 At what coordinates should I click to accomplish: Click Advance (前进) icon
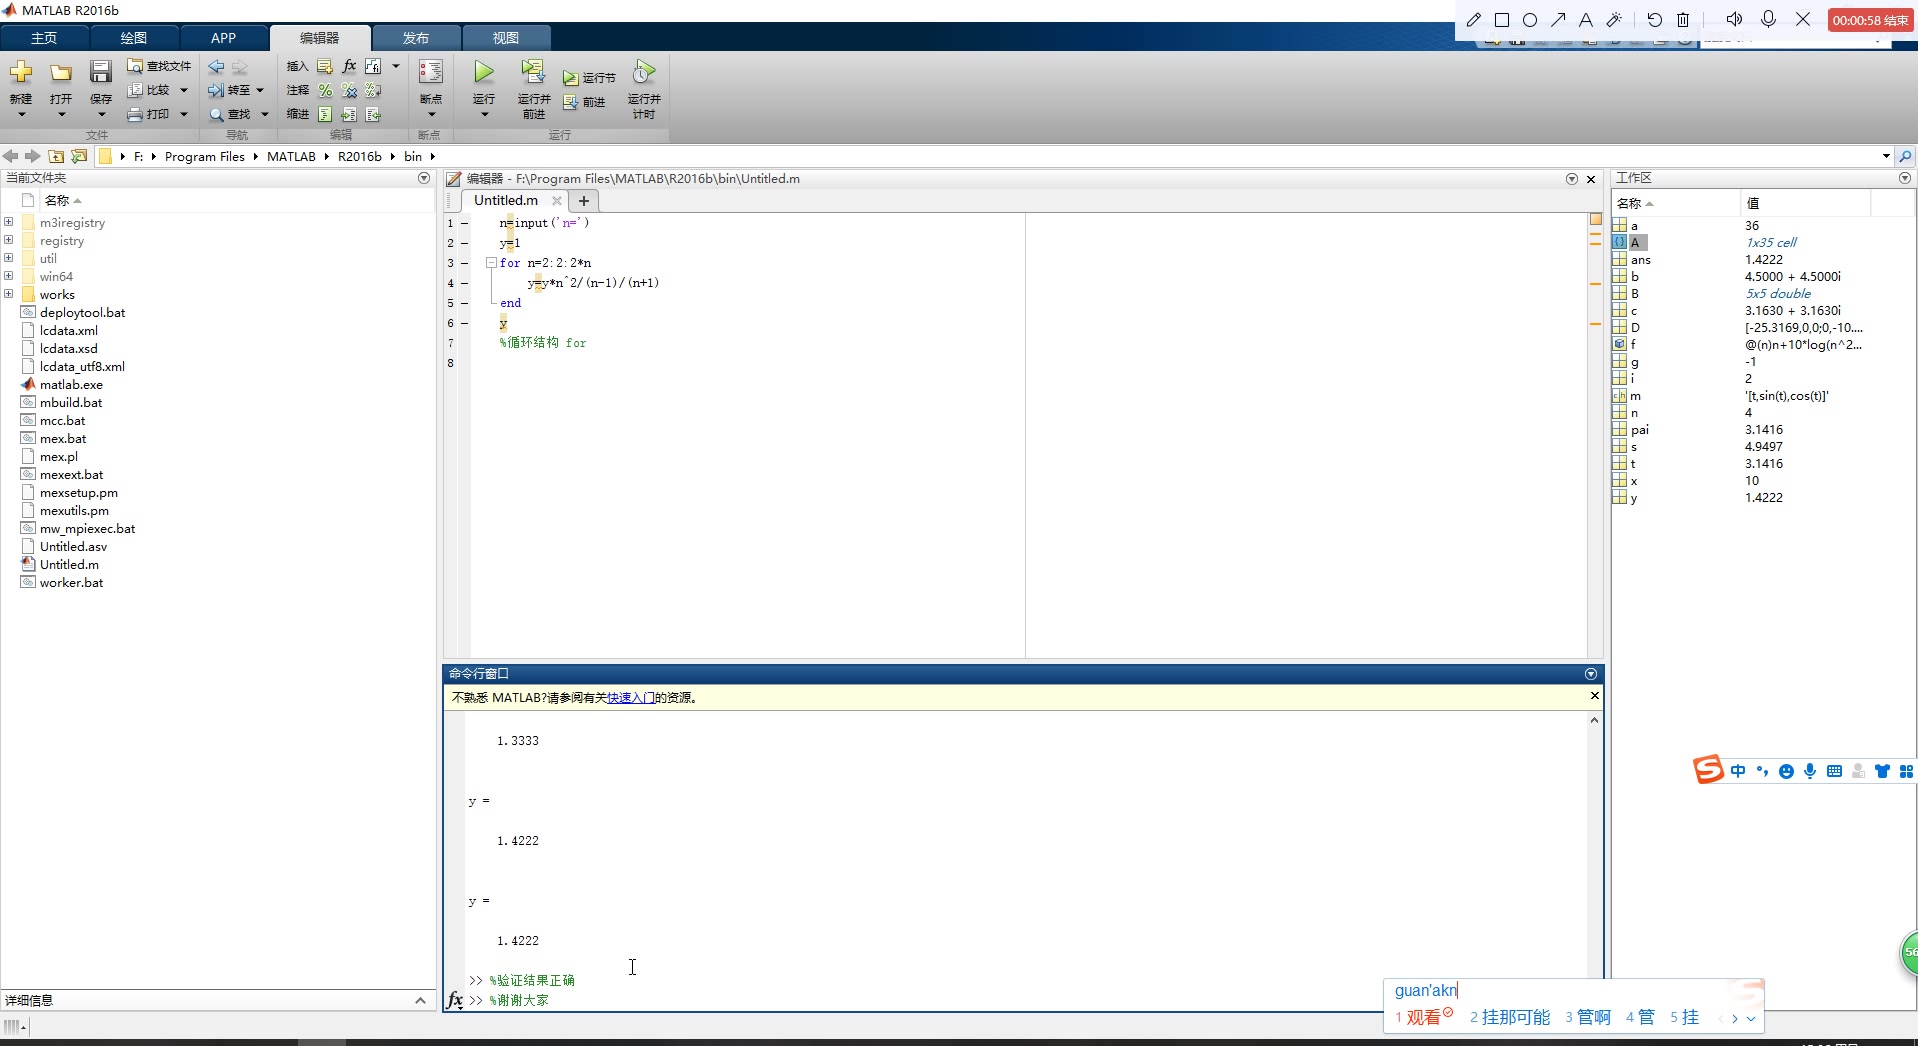570,102
